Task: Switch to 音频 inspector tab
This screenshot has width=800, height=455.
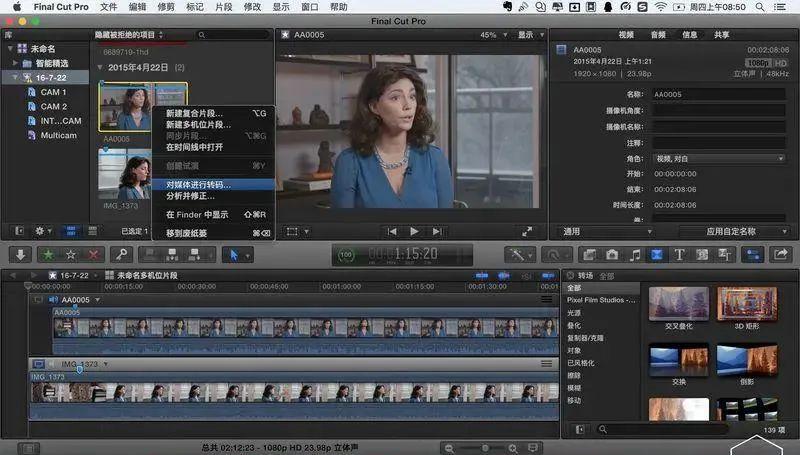Action: pyautogui.click(x=658, y=35)
